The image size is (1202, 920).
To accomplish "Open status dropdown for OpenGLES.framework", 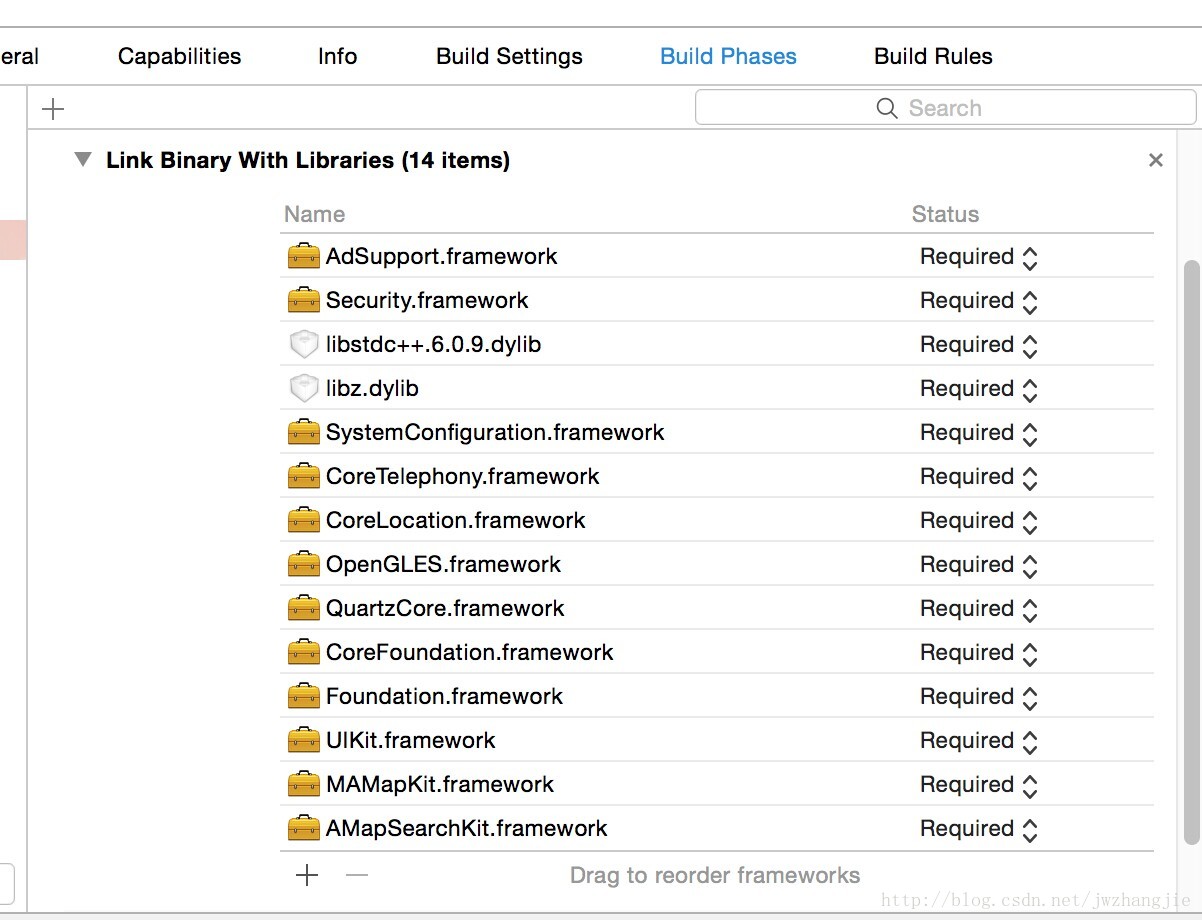I will coord(979,565).
